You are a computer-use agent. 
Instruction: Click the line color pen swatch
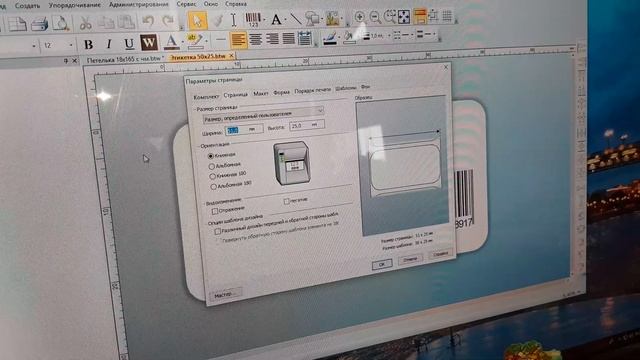(x=330, y=38)
